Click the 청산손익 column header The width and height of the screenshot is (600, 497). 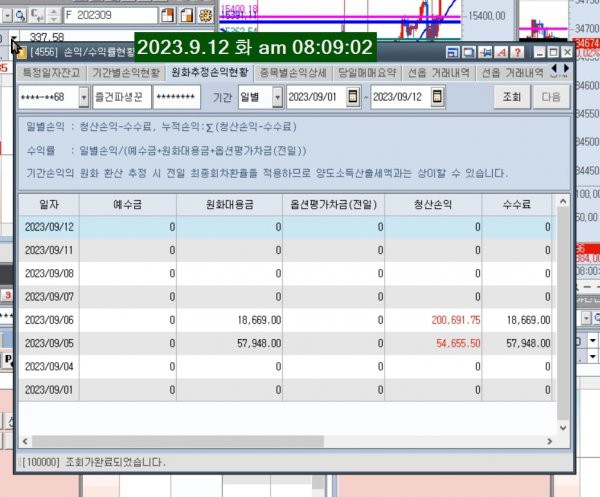[x=433, y=205]
